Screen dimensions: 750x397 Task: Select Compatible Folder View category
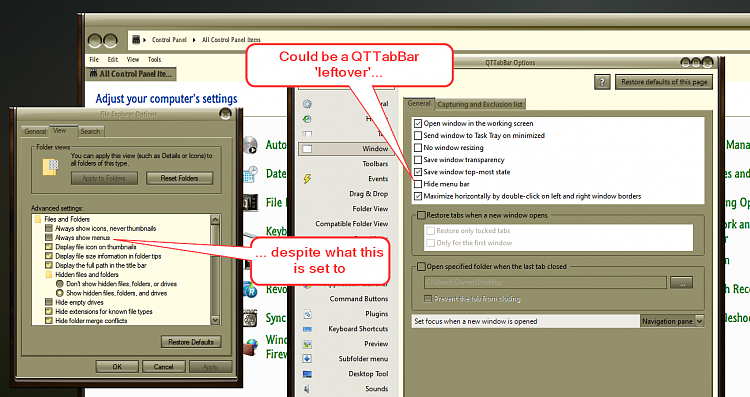coord(352,224)
